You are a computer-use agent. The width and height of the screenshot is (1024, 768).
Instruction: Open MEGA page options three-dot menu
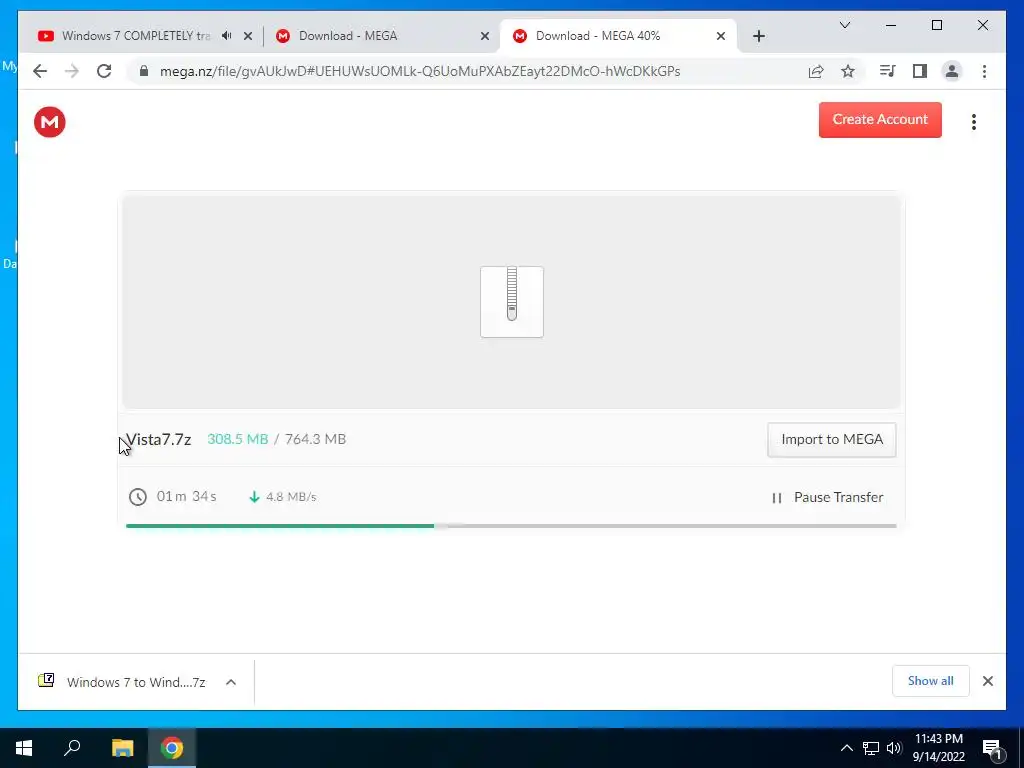(x=973, y=121)
